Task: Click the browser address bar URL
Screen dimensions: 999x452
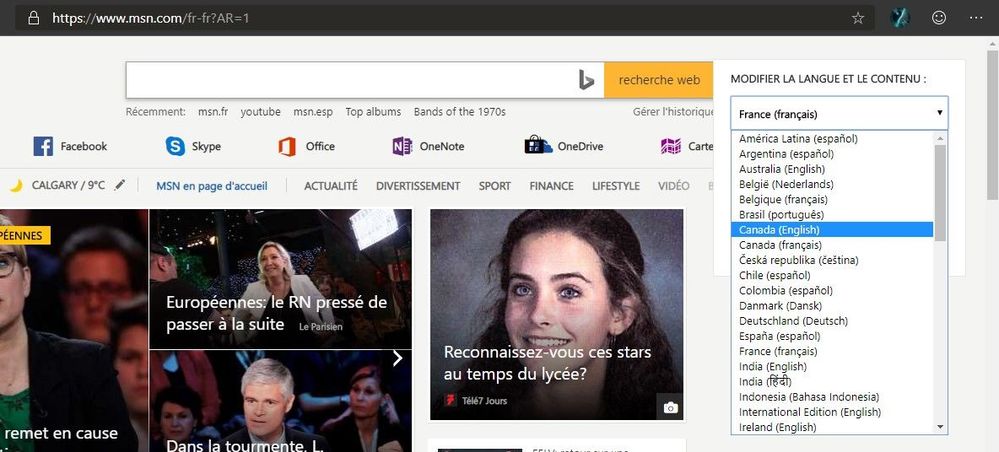Action: (x=150, y=18)
